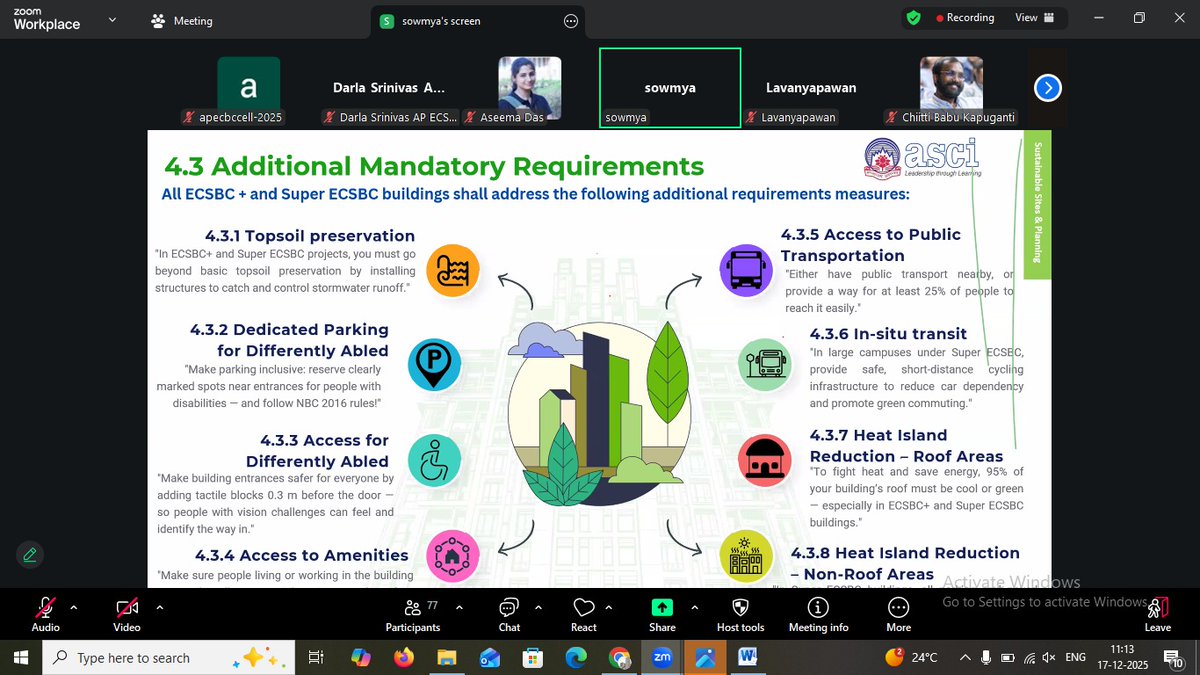Viewport: 1200px width, 675px height.
Task: Show hidden system tray icons
Action: 965,657
